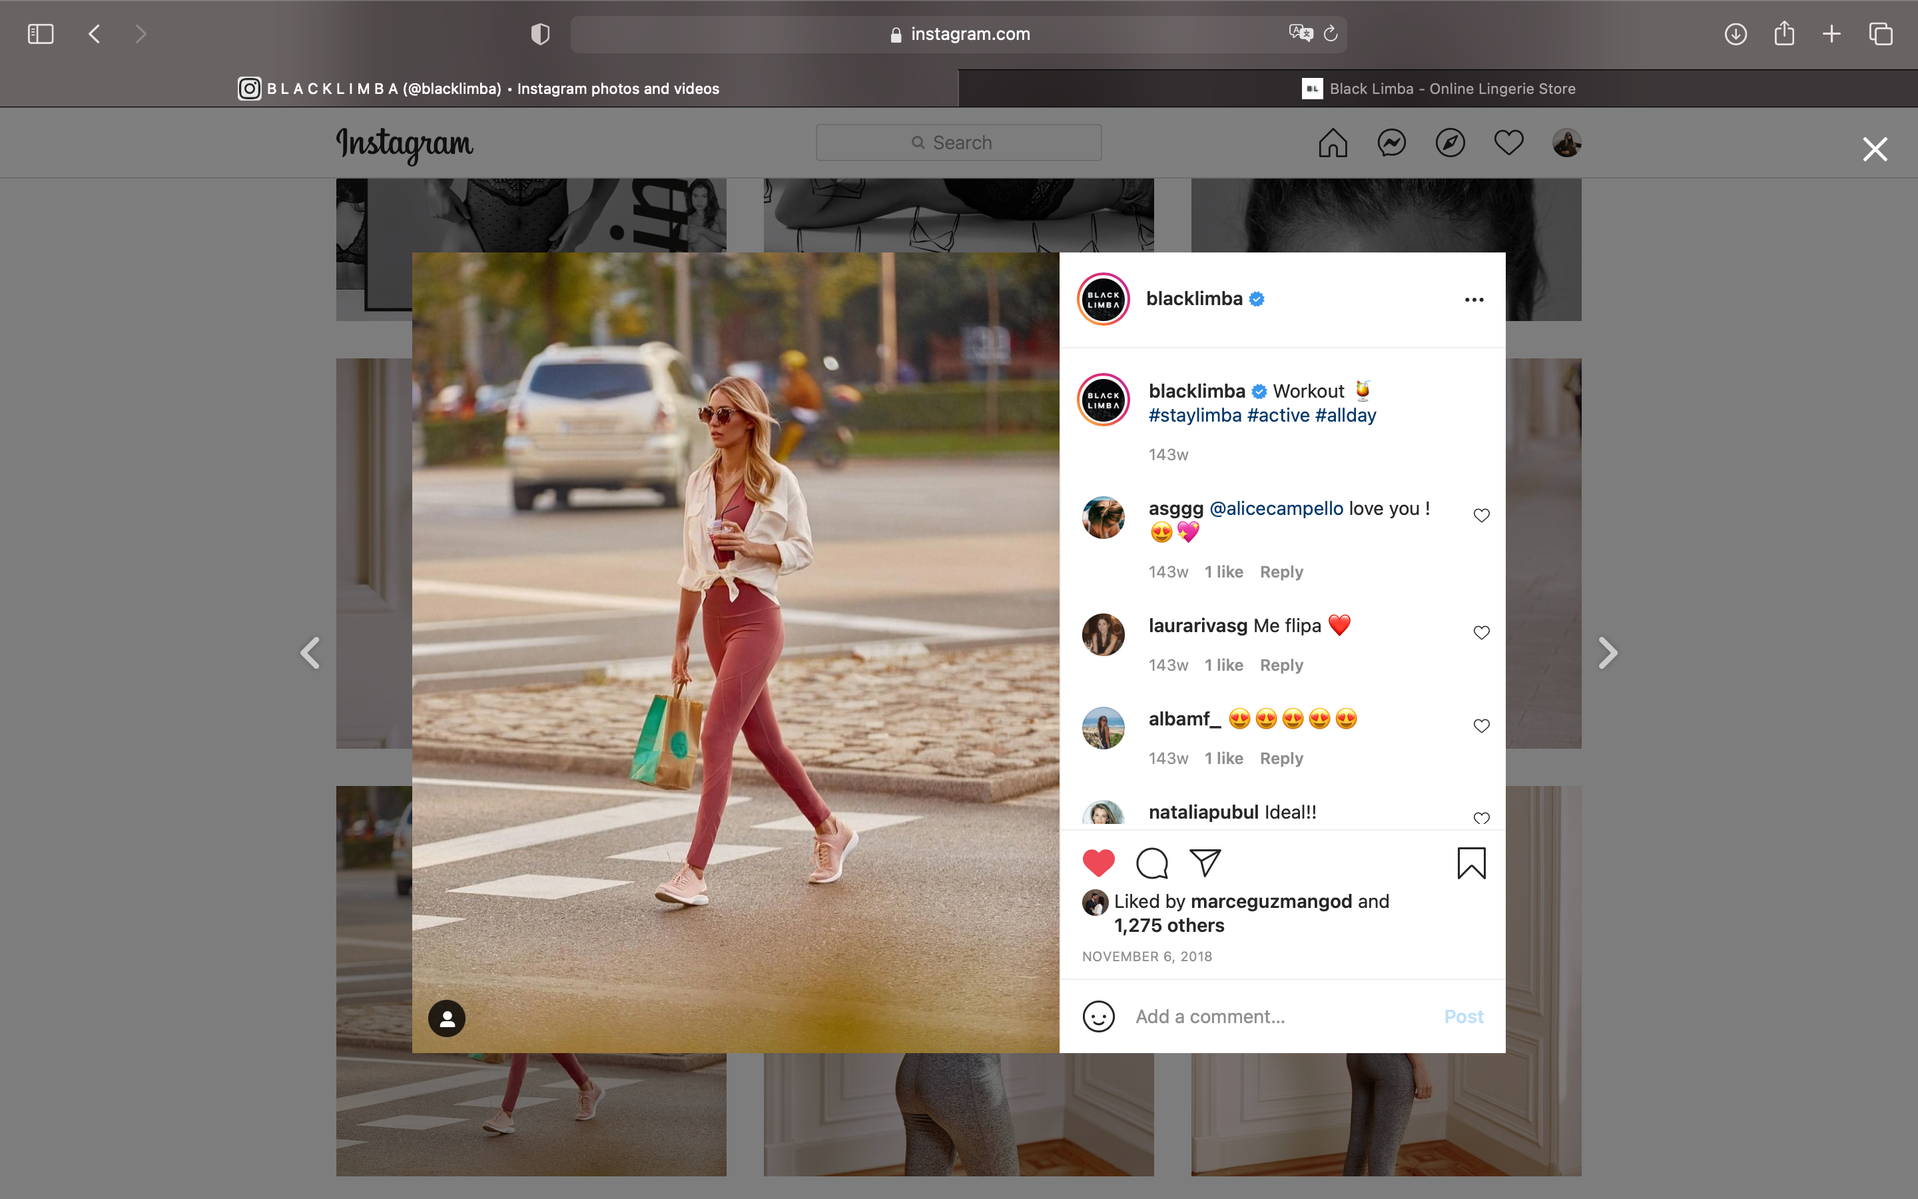Open the privacy shield report
Image resolution: width=1918 pixels, height=1199 pixels.
tap(540, 34)
